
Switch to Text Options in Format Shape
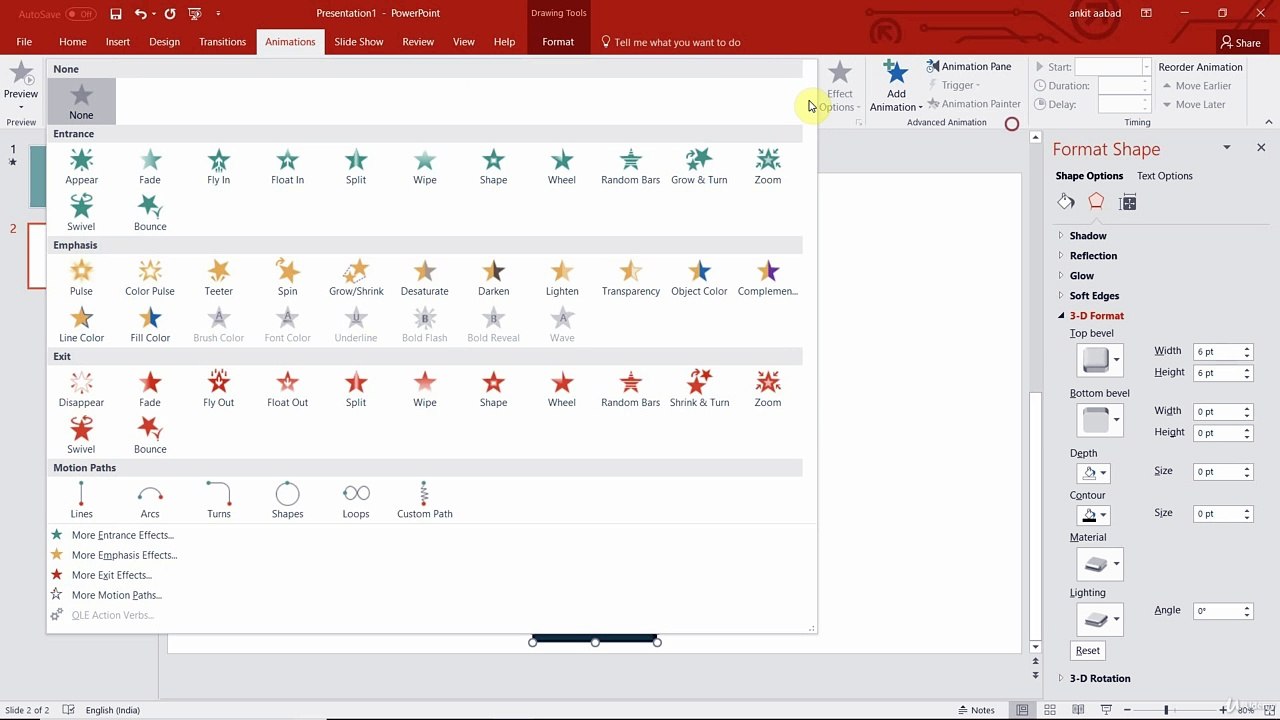(x=1165, y=176)
